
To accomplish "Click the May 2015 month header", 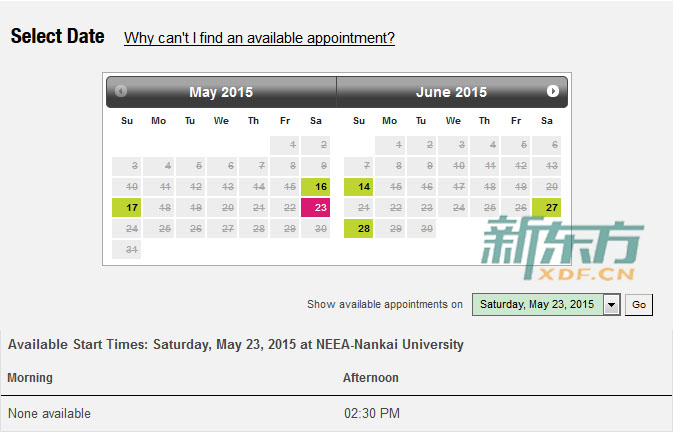I will (x=221, y=92).
